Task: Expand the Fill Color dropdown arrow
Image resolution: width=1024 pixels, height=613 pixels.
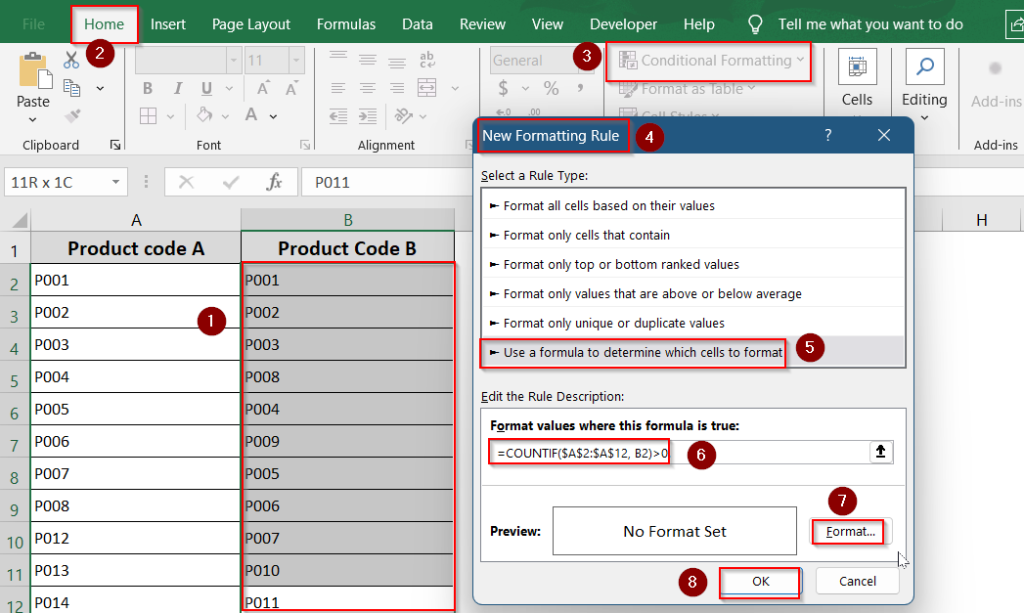Action: (x=225, y=116)
